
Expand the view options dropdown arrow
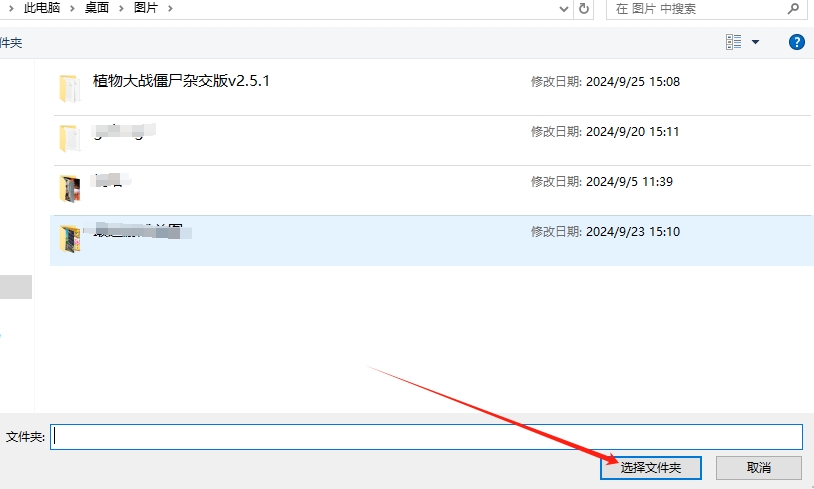point(755,42)
